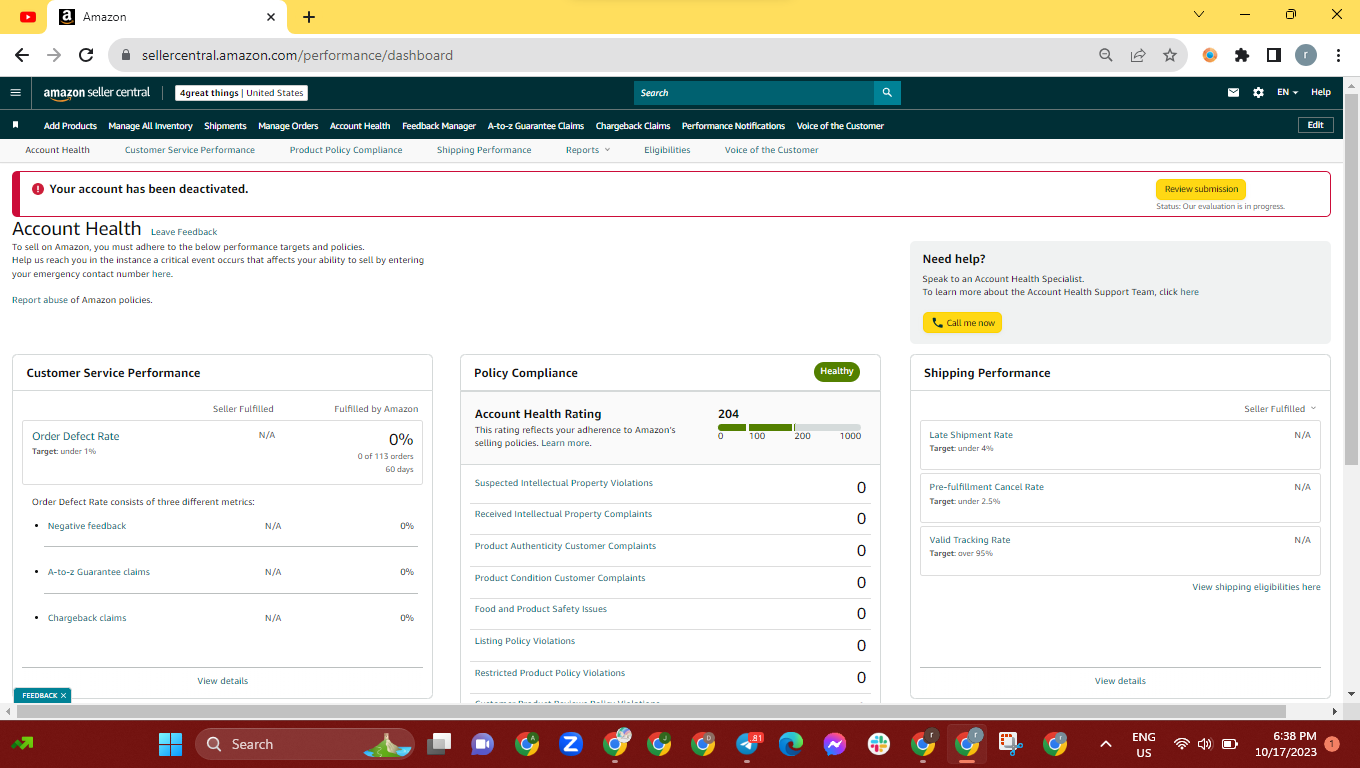Dismiss the FEEDBACK tag with its X

[63, 695]
